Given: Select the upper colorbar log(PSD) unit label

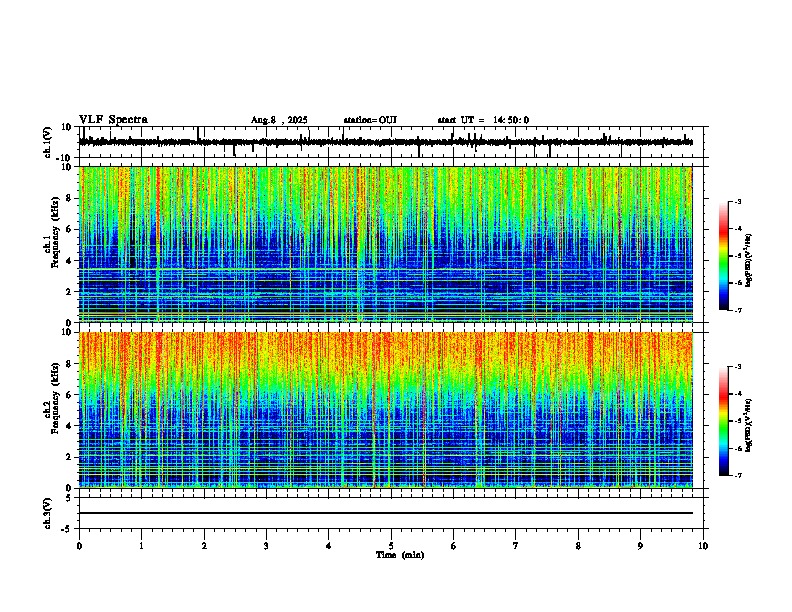Looking at the screenshot, I should 748,260.
